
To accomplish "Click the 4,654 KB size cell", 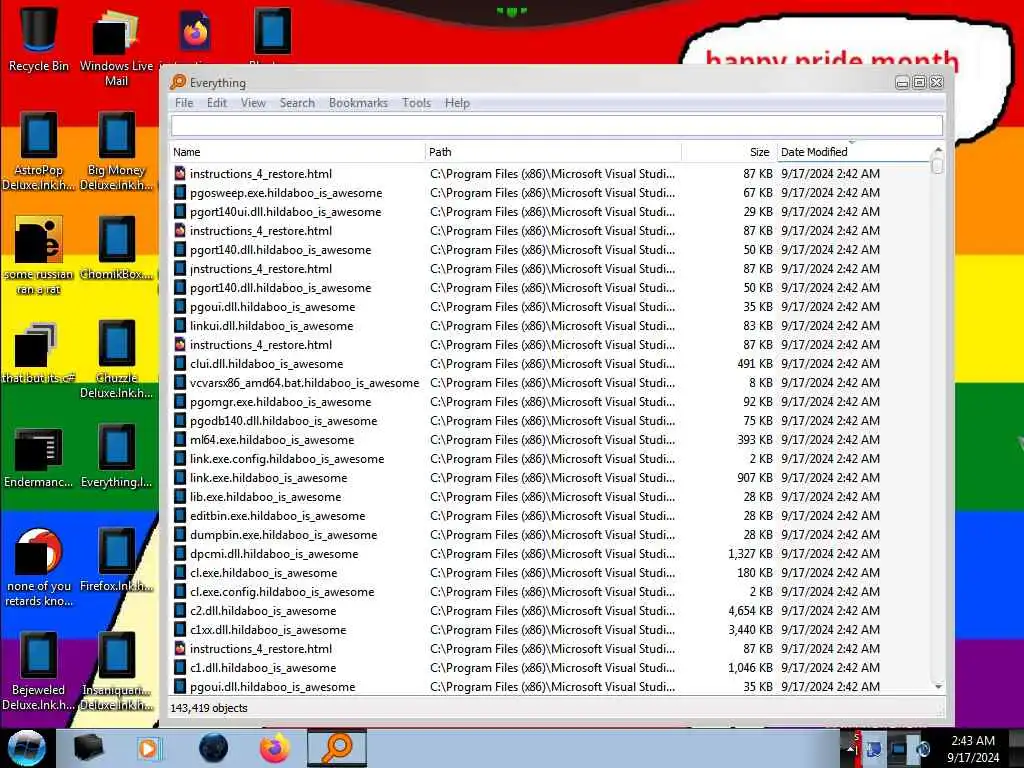I will pos(750,611).
